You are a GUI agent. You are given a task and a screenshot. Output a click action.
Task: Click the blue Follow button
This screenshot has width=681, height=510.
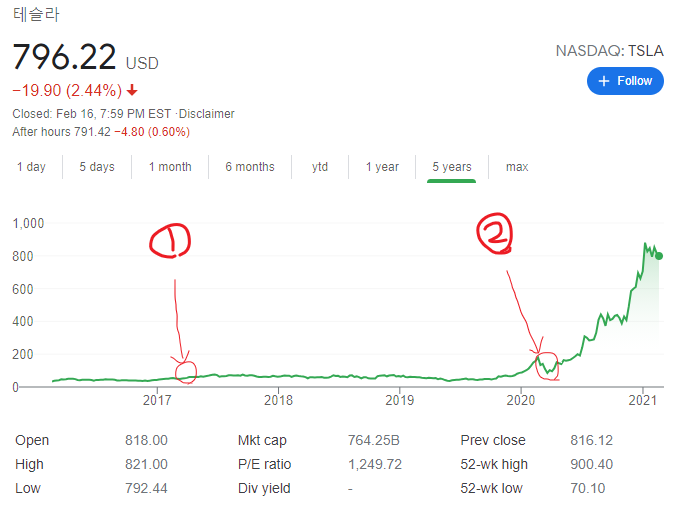click(625, 81)
